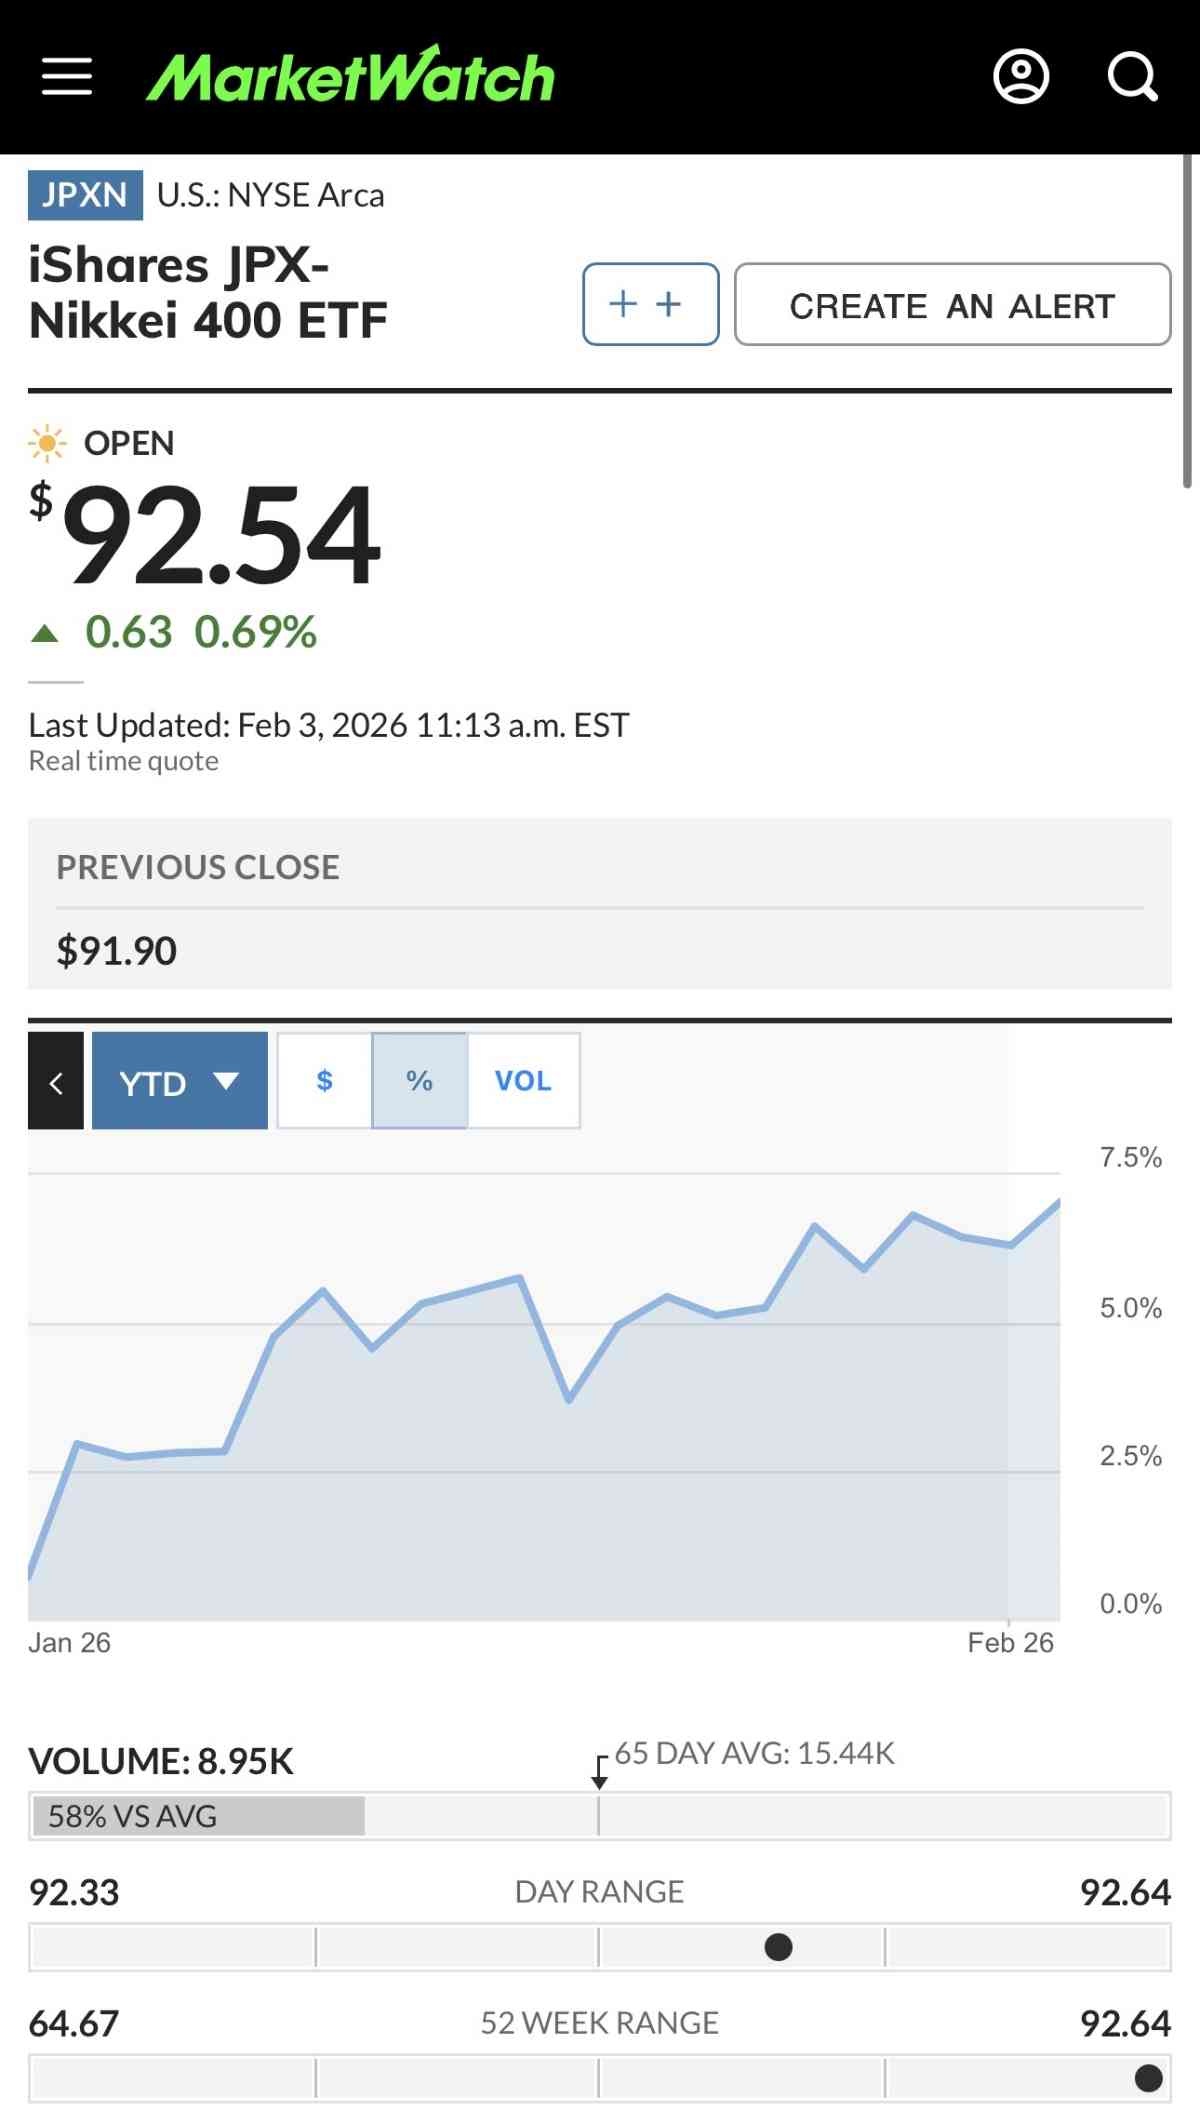The width and height of the screenshot is (1200, 2123).
Task: Click the Real time quote text
Action: click(123, 761)
